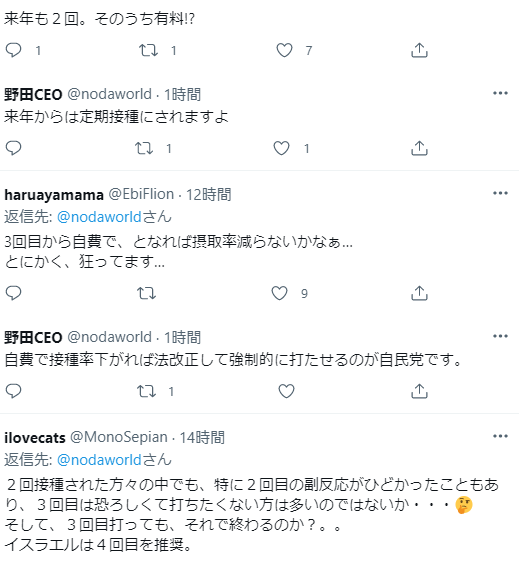The width and height of the screenshot is (519, 562).
Task: Visit haruayamama's profile name
Action: click(x=54, y=195)
